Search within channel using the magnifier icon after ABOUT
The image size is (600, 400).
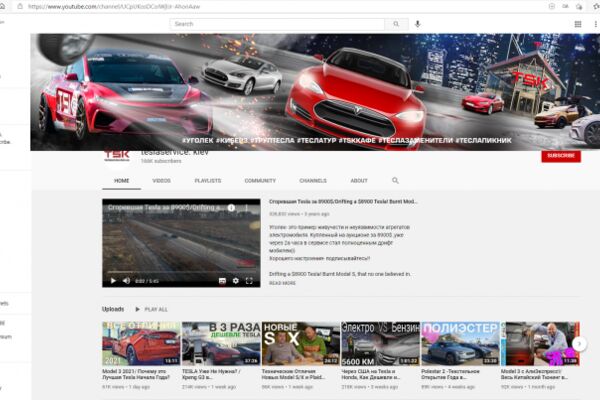(x=395, y=180)
